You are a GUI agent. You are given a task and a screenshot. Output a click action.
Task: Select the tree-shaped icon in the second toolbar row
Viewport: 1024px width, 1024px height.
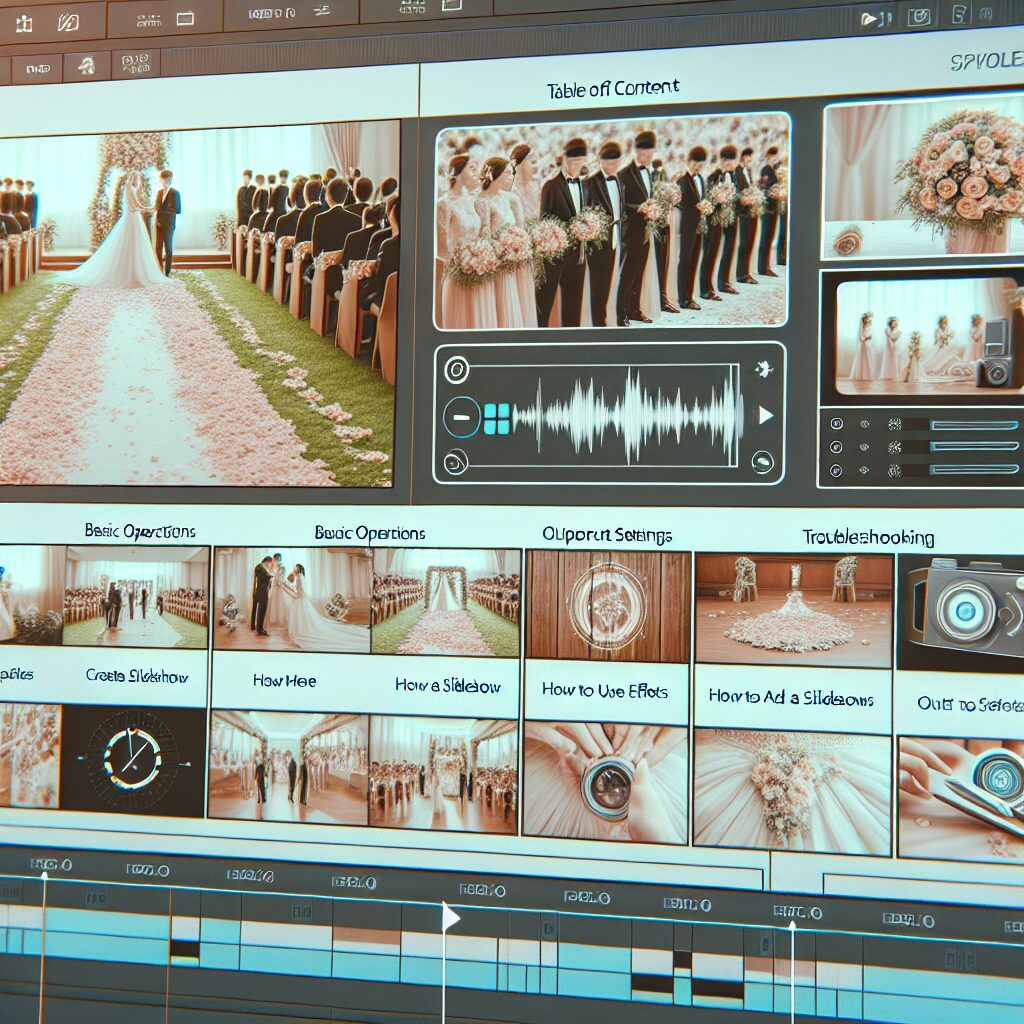(x=86, y=65)
